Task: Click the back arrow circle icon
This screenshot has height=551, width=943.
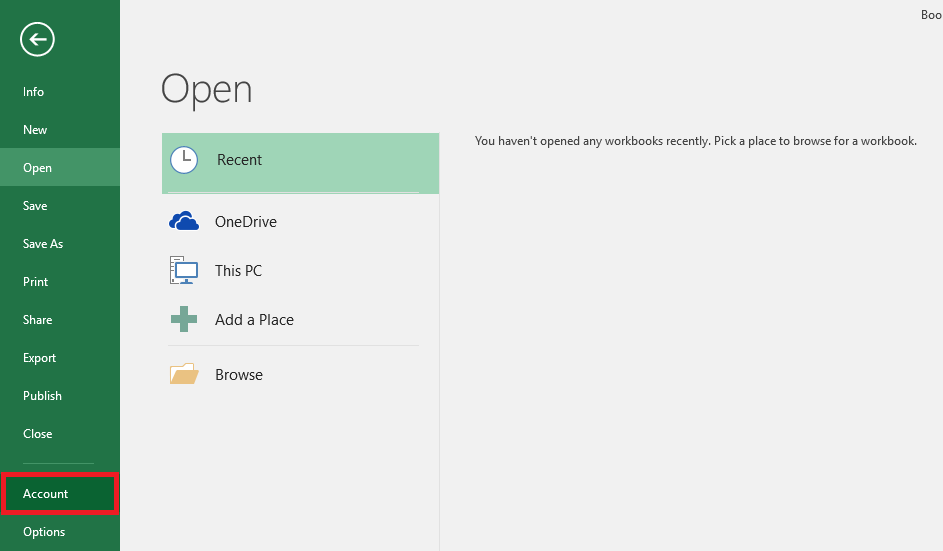Action: 37,40
